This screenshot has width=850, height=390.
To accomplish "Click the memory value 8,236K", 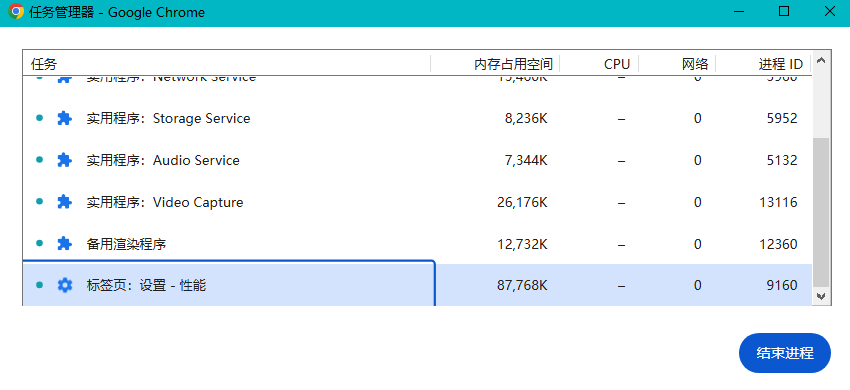I will point(526,118).
